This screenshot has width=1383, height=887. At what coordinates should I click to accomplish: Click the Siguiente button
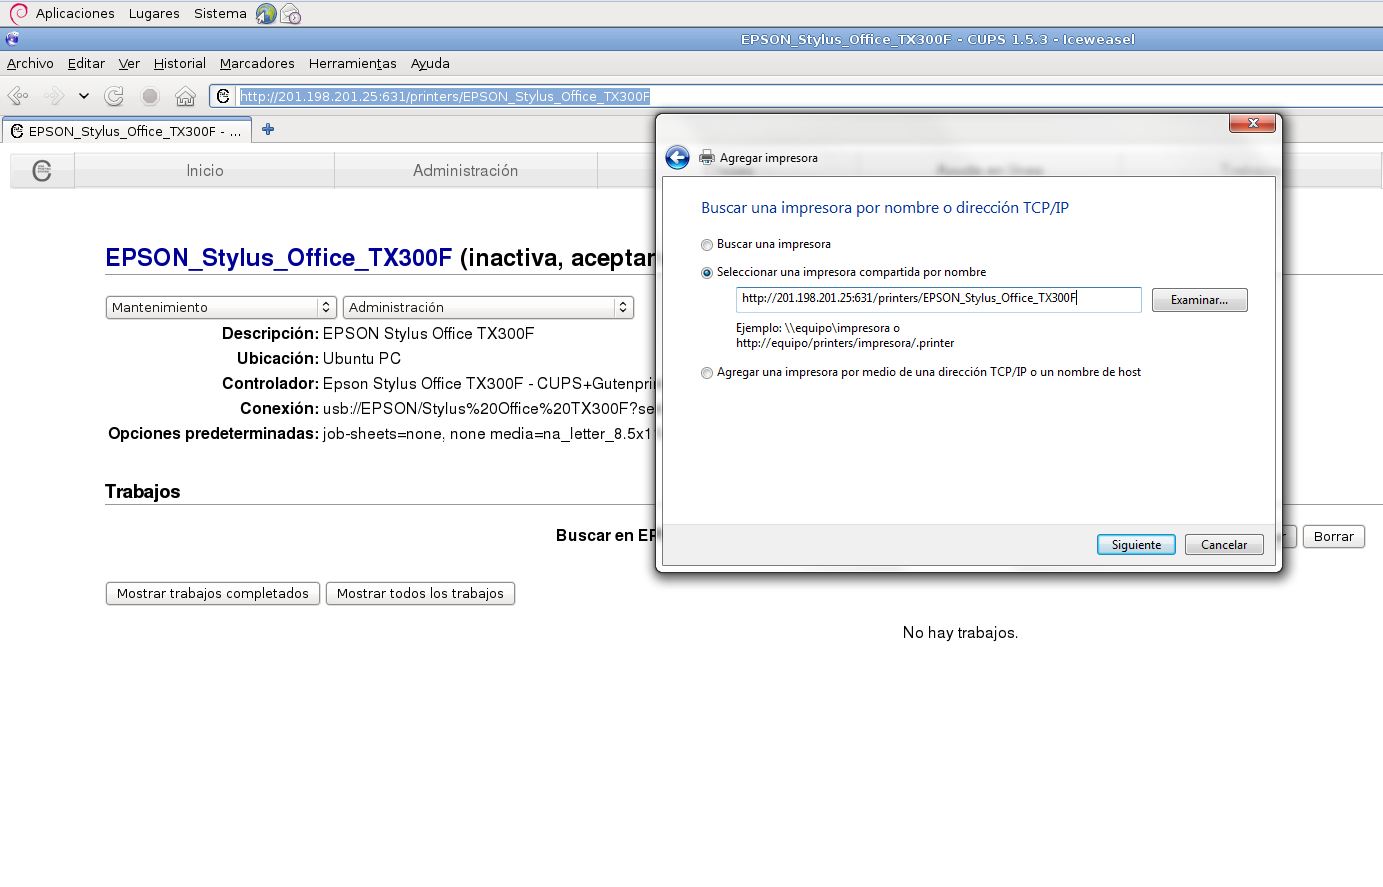[x=1136, y=545]
